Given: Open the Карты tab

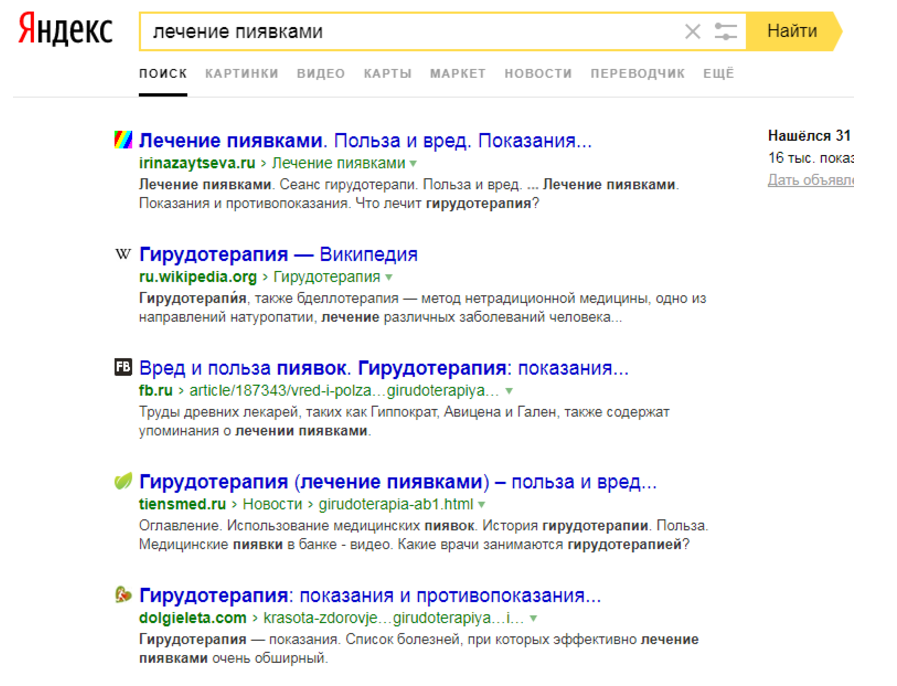Looking at the screenshot, I should (388, 74).
